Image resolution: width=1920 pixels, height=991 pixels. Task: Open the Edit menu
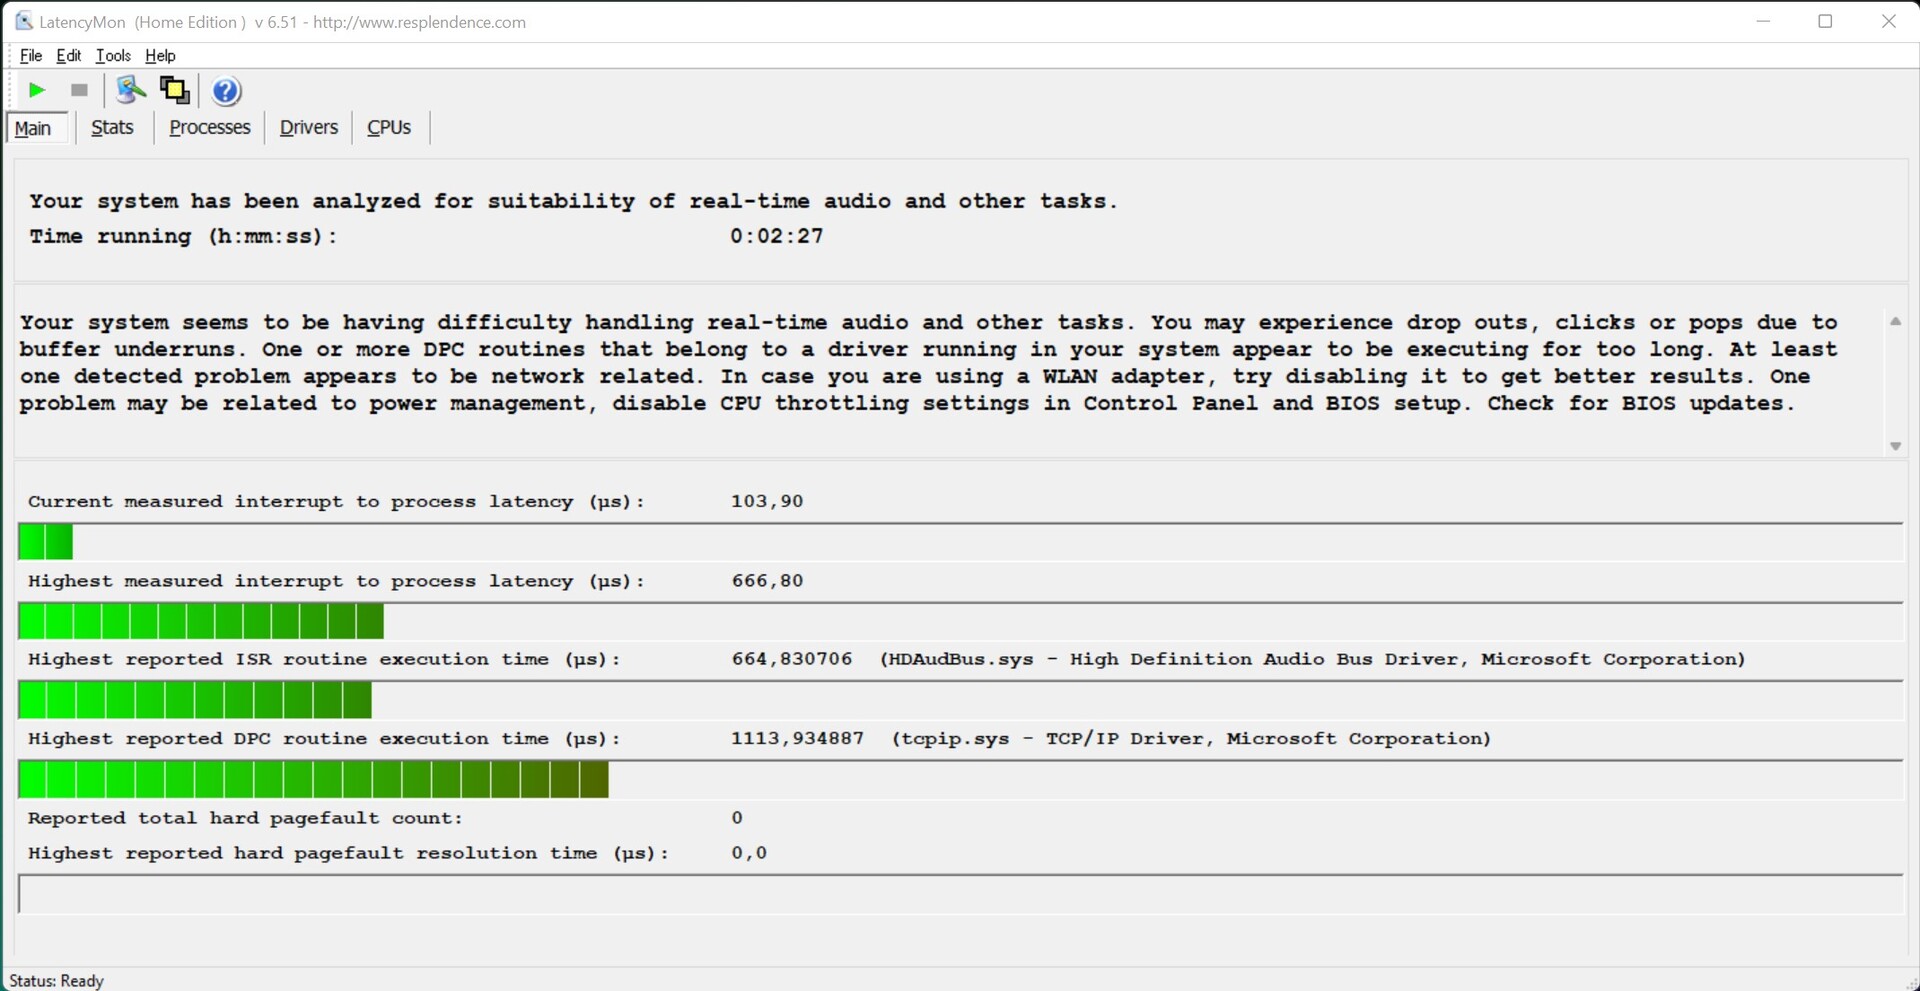tap(69, 56)
